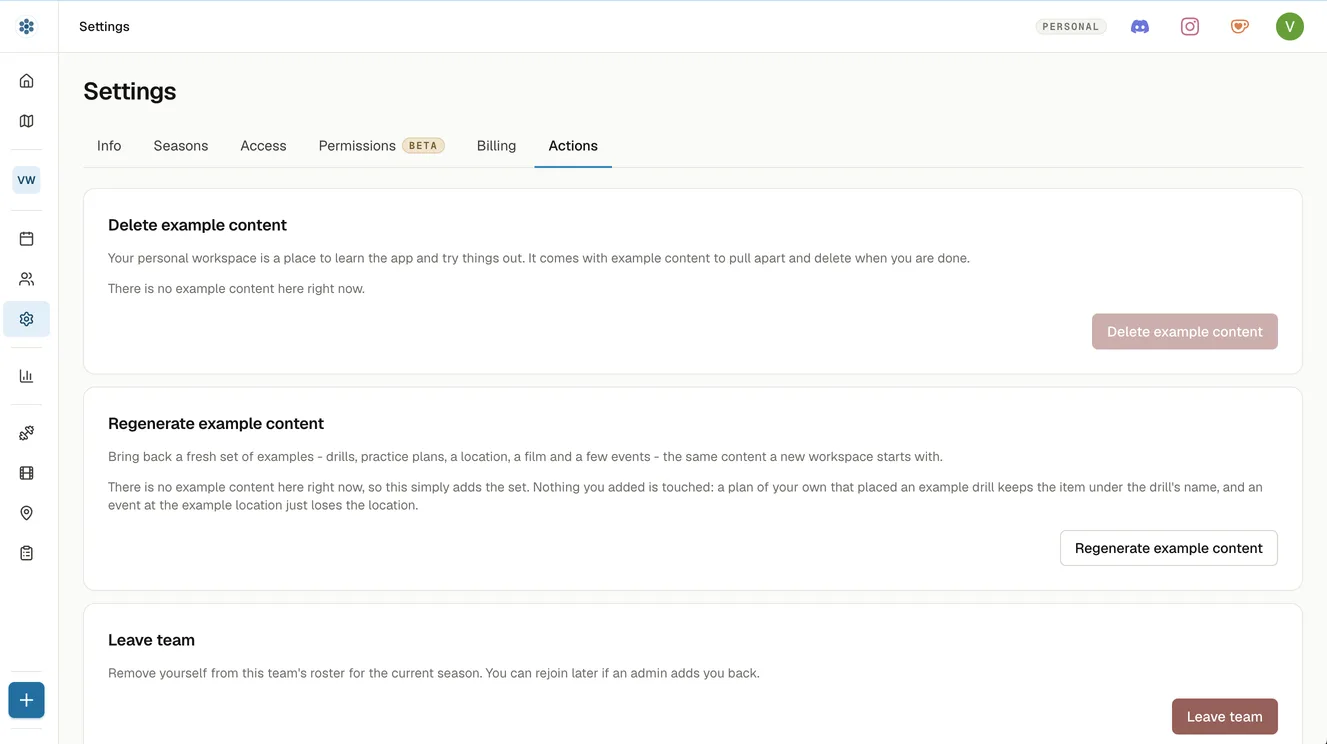Click the 'Leave team' card heading
Image resolution: width=1327 pixels, height=744 pixels.
(151, 640)
